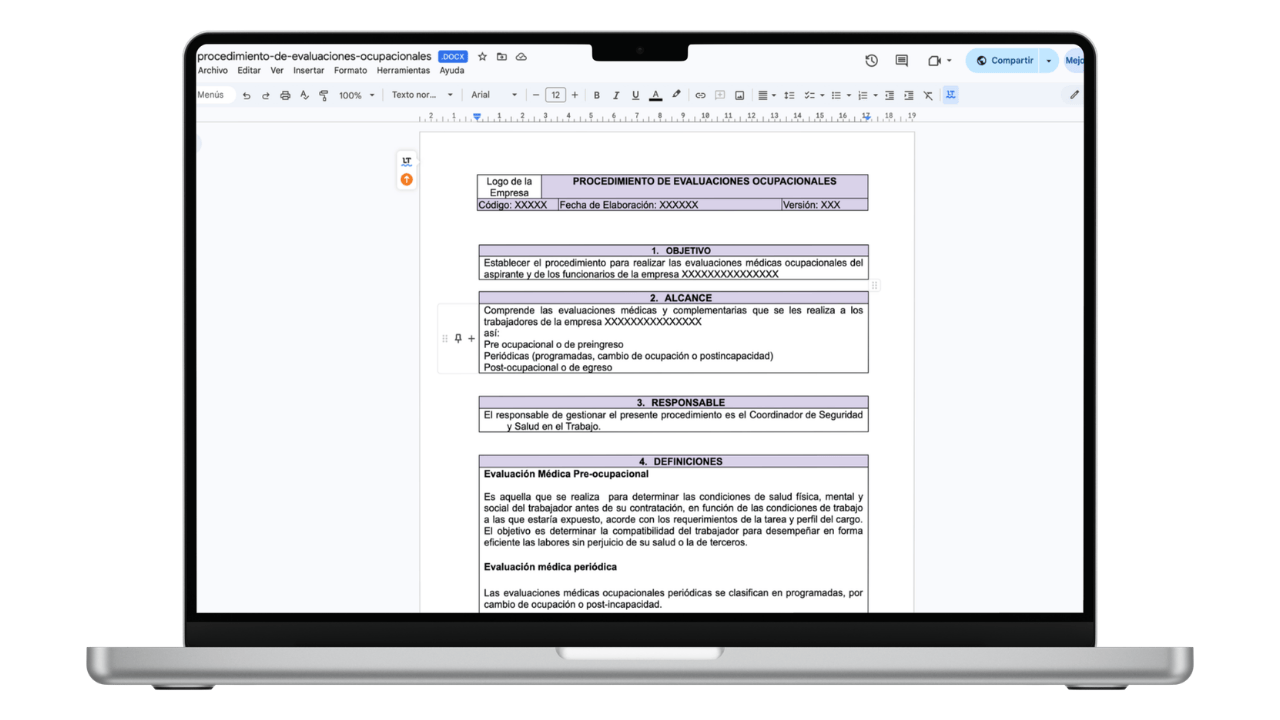This screenshot has height=720, width=1280.
Task: Open all comments panel icon
Action: (900, 60)
